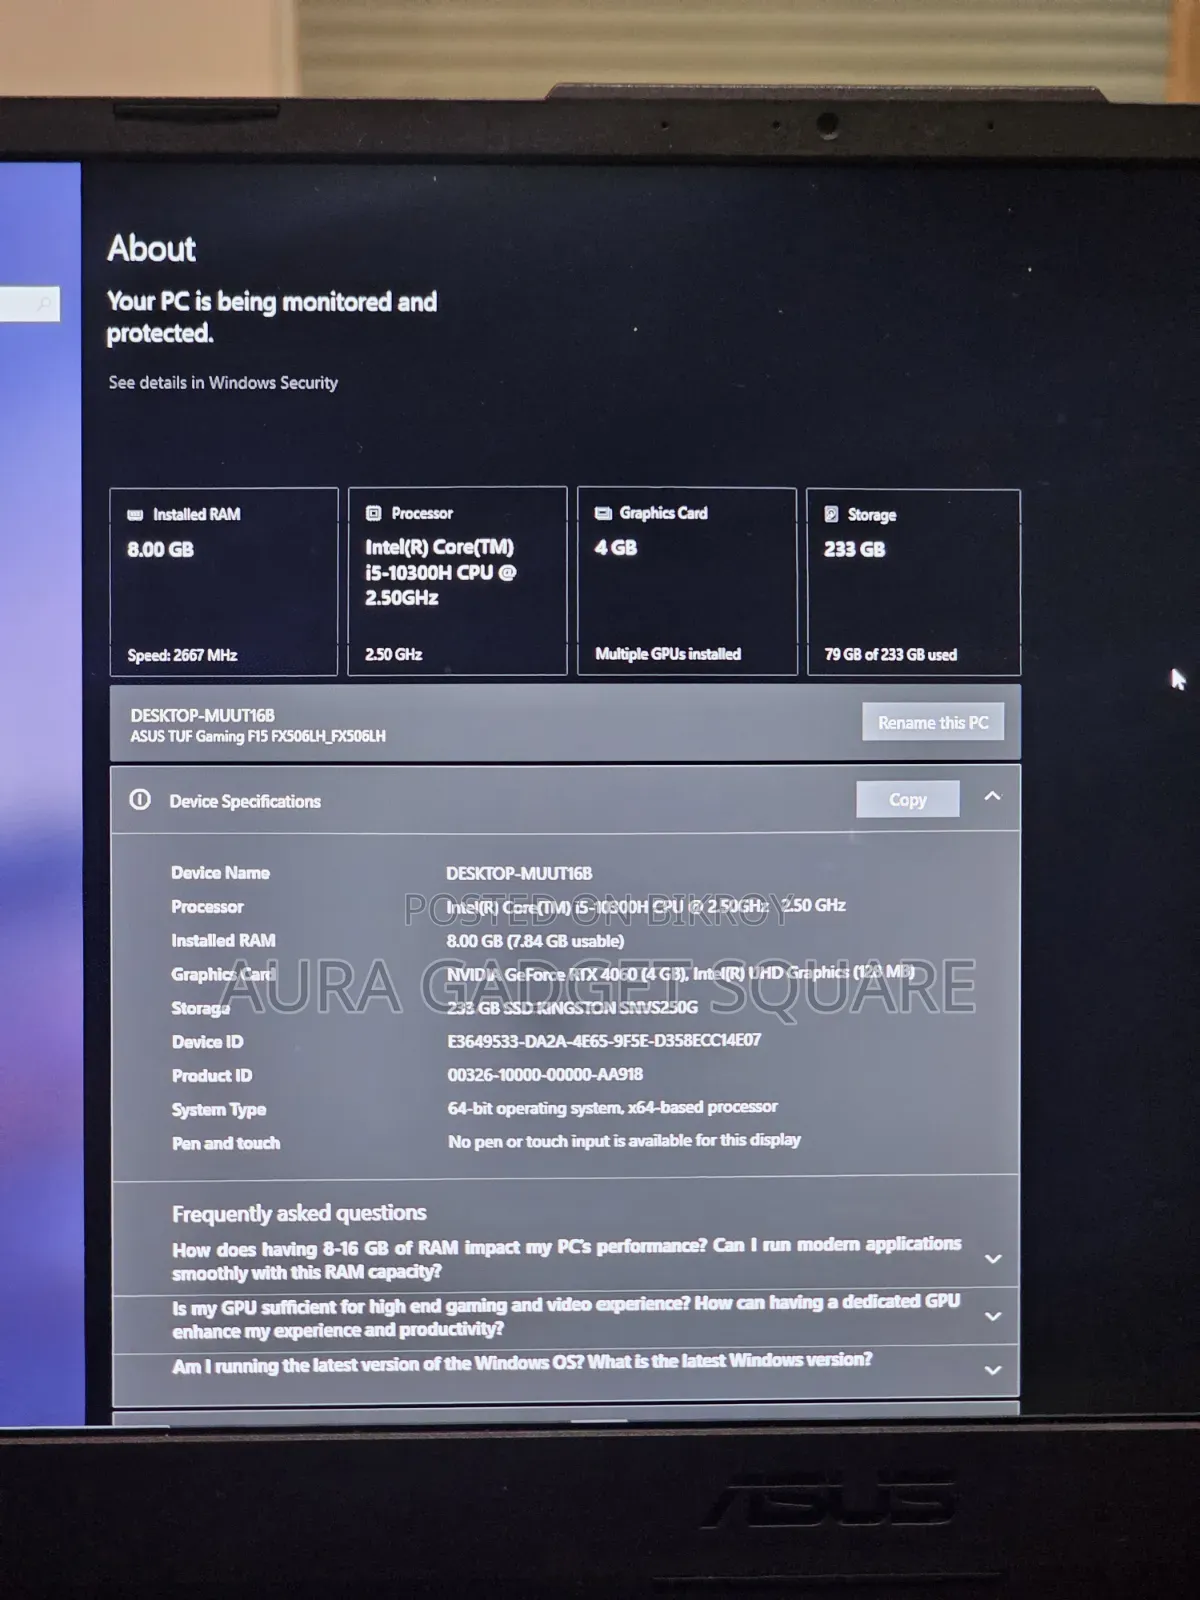Screen dimensions: 1200x1600
Task: Click the 64-bit operating system text
Action: pyautogui.click(x=612, y=1108)
